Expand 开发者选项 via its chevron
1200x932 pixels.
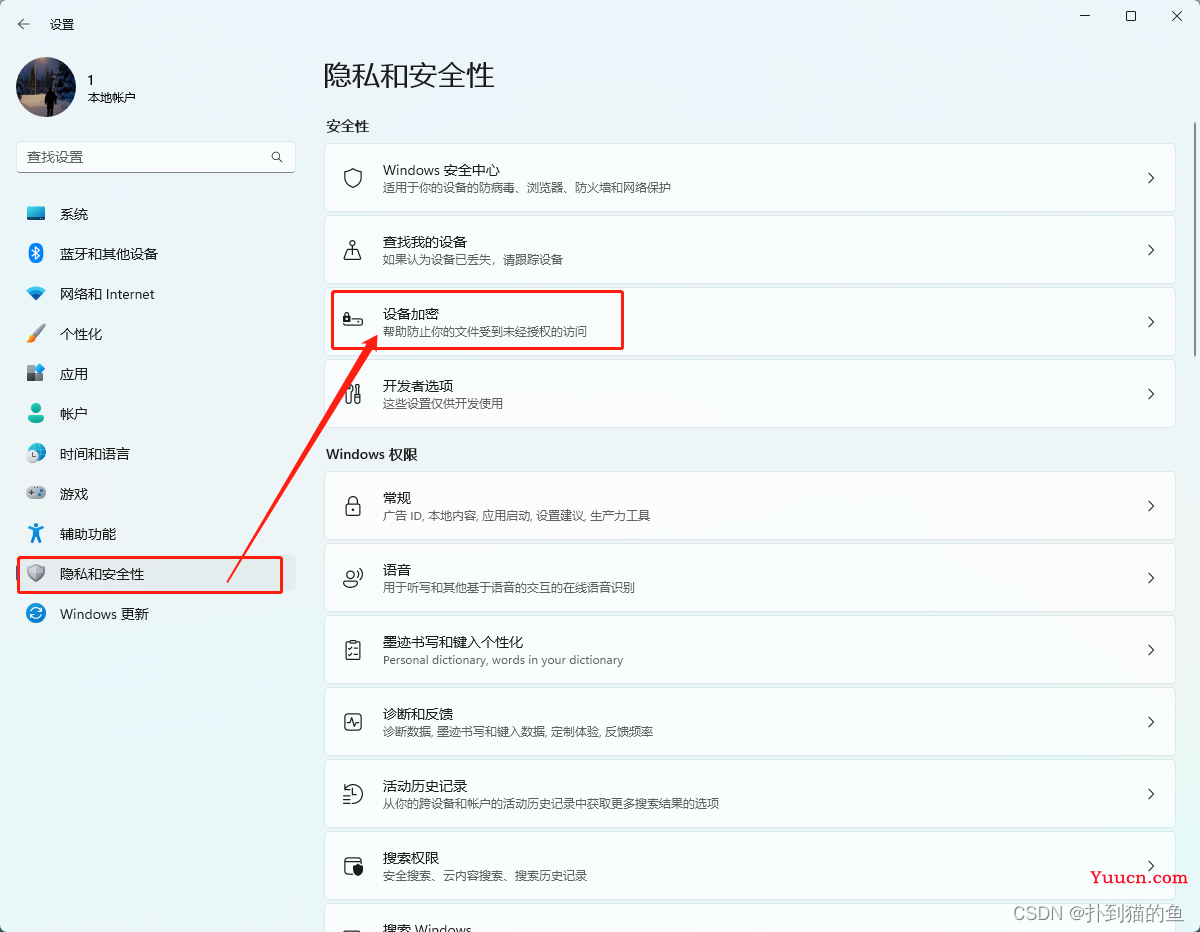(x=1151, y=394)
